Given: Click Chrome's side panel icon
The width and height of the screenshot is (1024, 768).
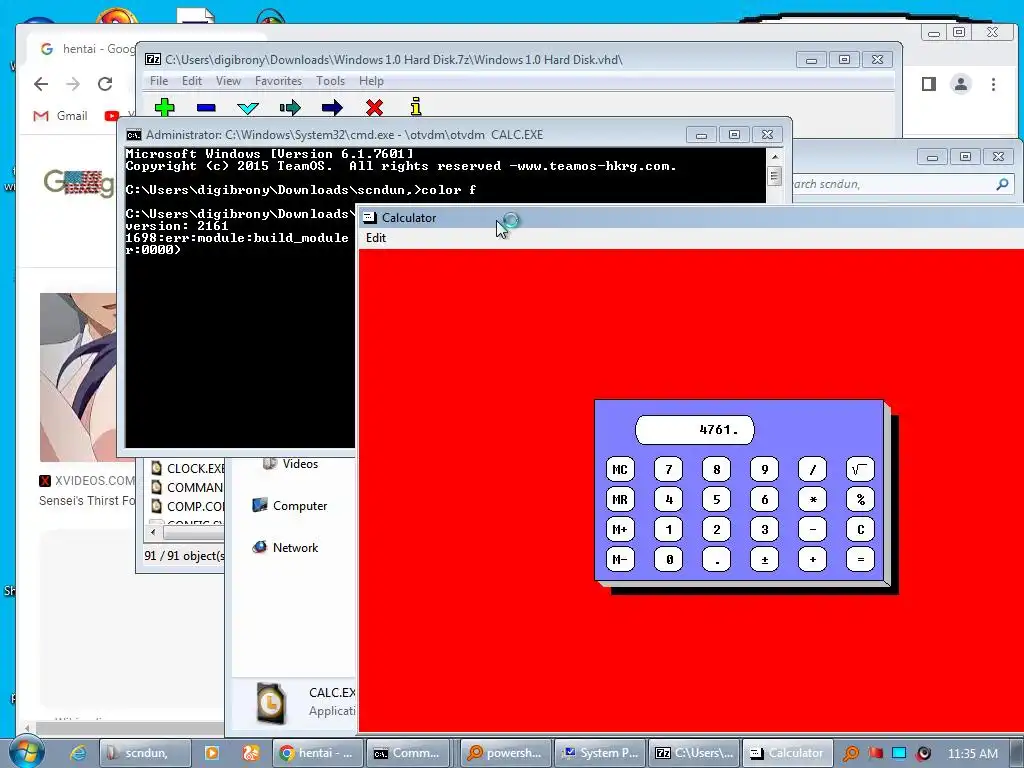Looking at the screenshot, I should click(x=929, y=84).
